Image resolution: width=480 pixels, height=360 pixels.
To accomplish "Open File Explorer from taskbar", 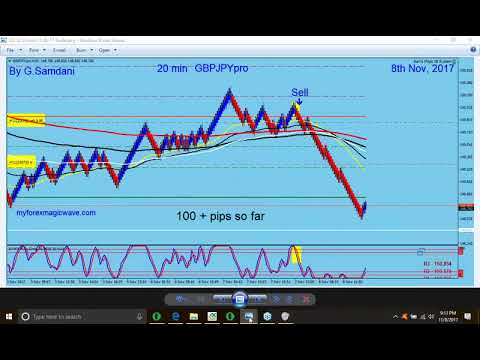I will click(194, 316).
